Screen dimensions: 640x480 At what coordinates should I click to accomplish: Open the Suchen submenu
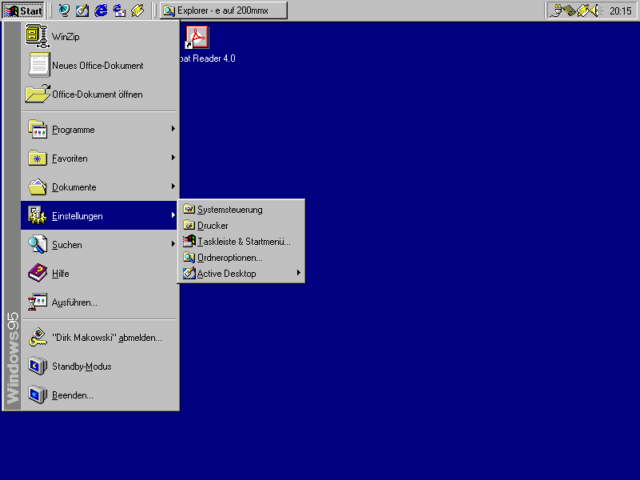(100, 244)
